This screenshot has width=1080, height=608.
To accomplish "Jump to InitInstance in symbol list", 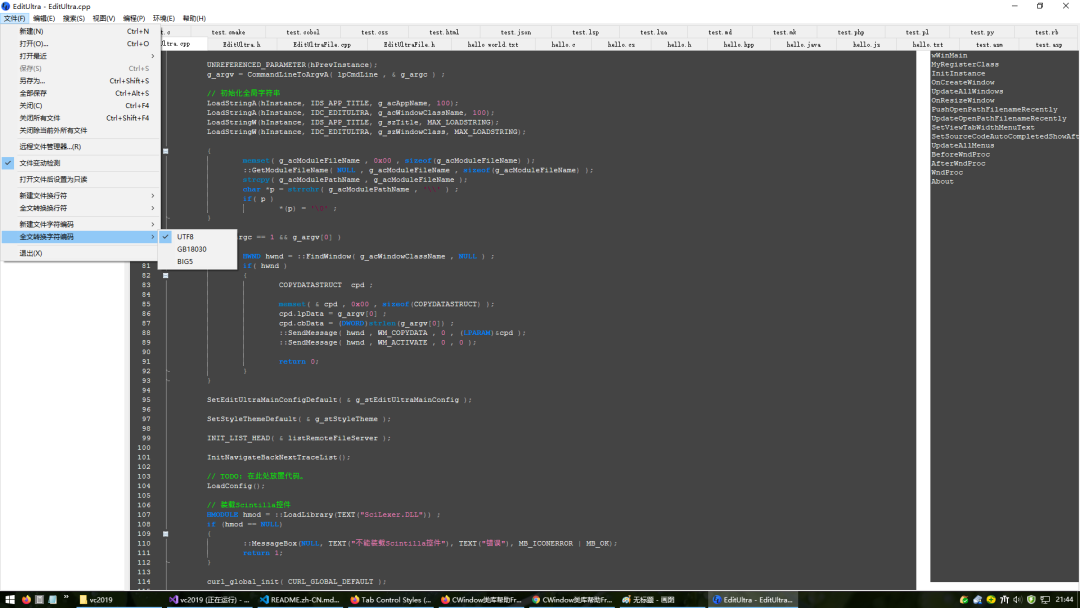I will [x=958, y=74].
